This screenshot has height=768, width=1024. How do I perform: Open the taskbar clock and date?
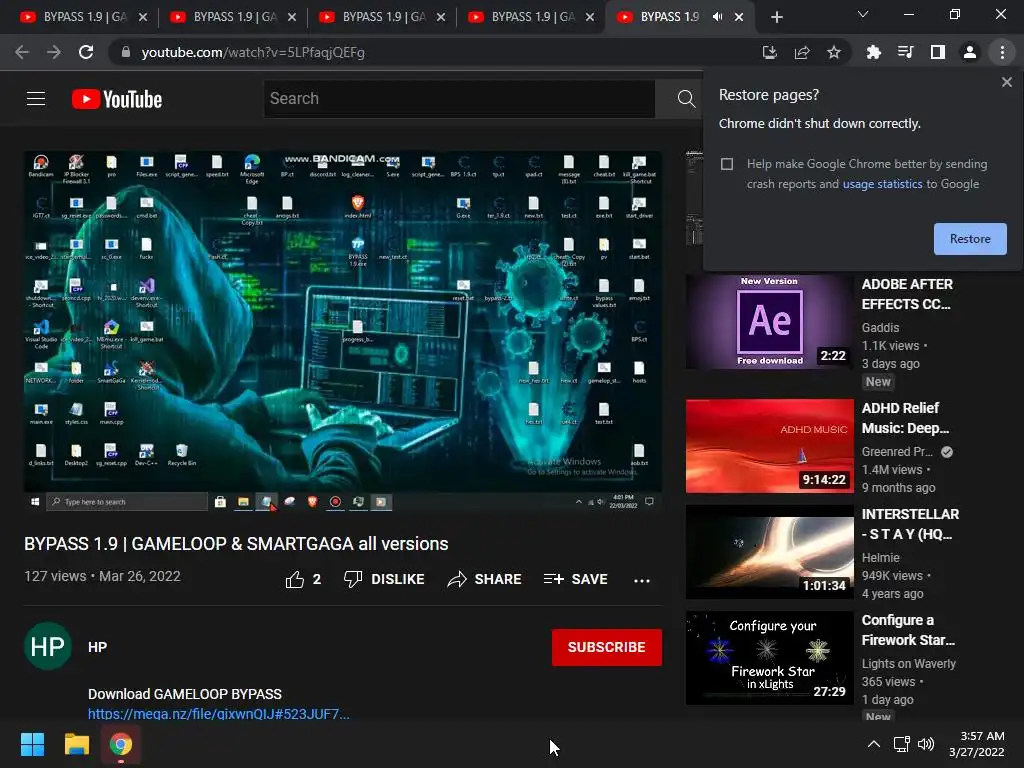pyautogui.click(x=976, y=744)
